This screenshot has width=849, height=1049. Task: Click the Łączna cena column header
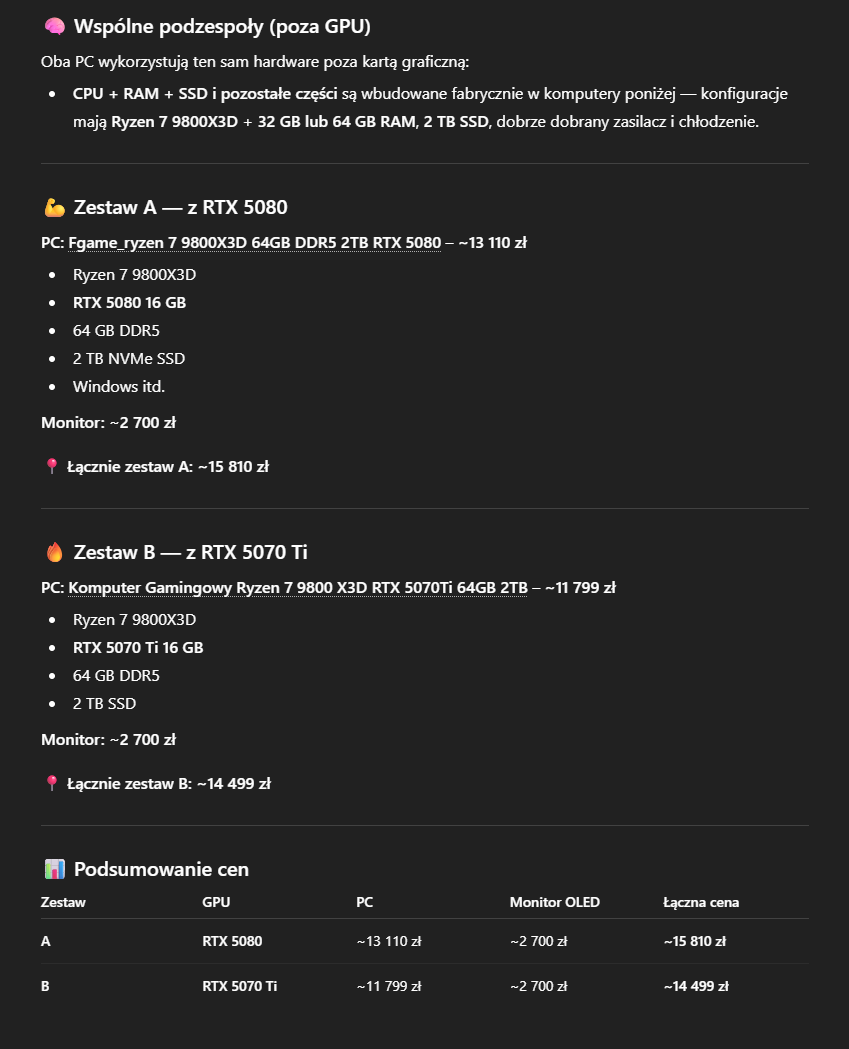point(701,902)
